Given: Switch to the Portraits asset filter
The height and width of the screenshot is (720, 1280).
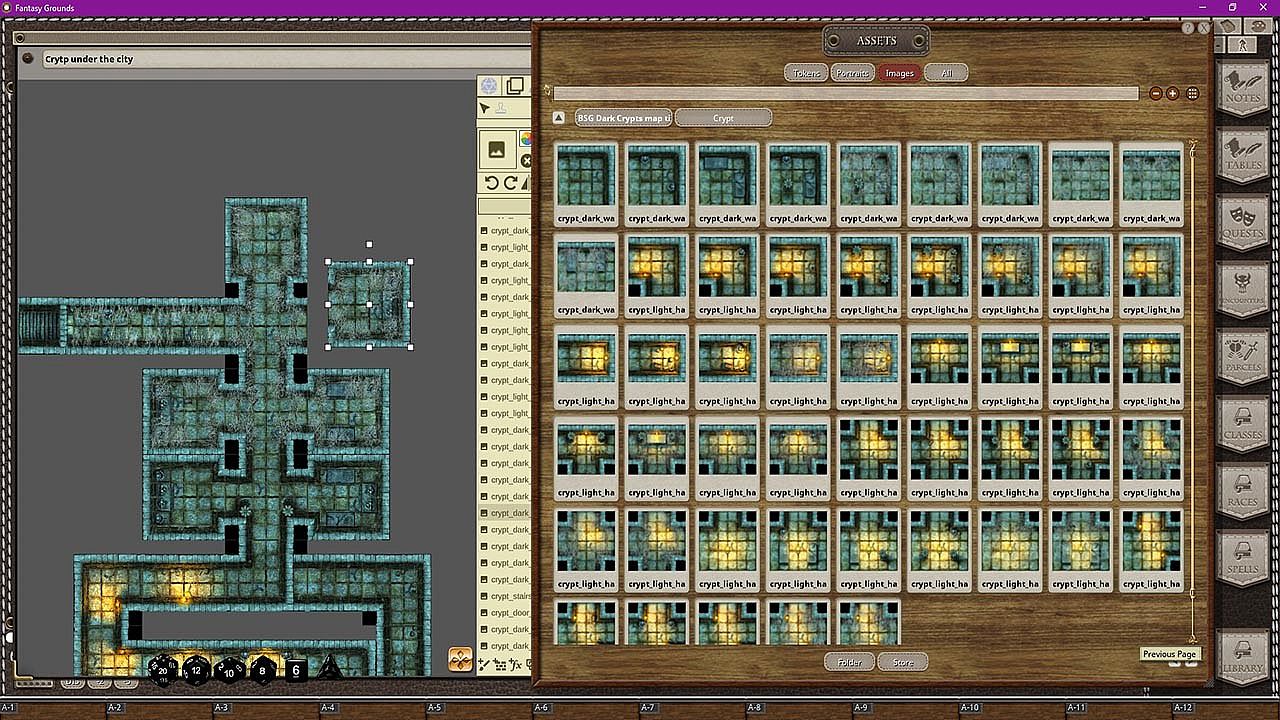Looking at the screenshot, I should point(852,73).
